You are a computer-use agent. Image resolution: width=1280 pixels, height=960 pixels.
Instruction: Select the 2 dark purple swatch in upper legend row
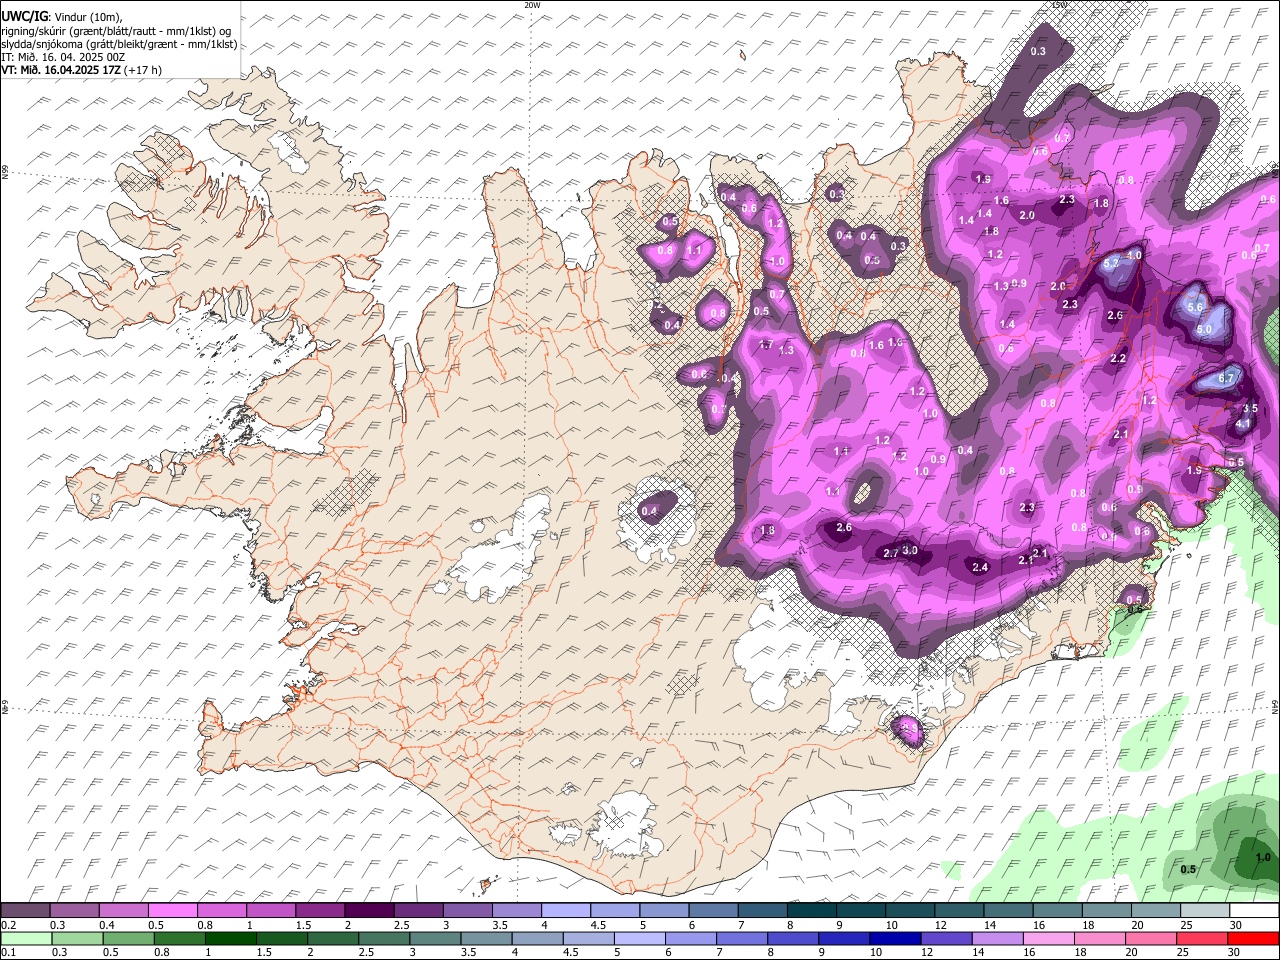pyautogui.click(x=368, y=911)
